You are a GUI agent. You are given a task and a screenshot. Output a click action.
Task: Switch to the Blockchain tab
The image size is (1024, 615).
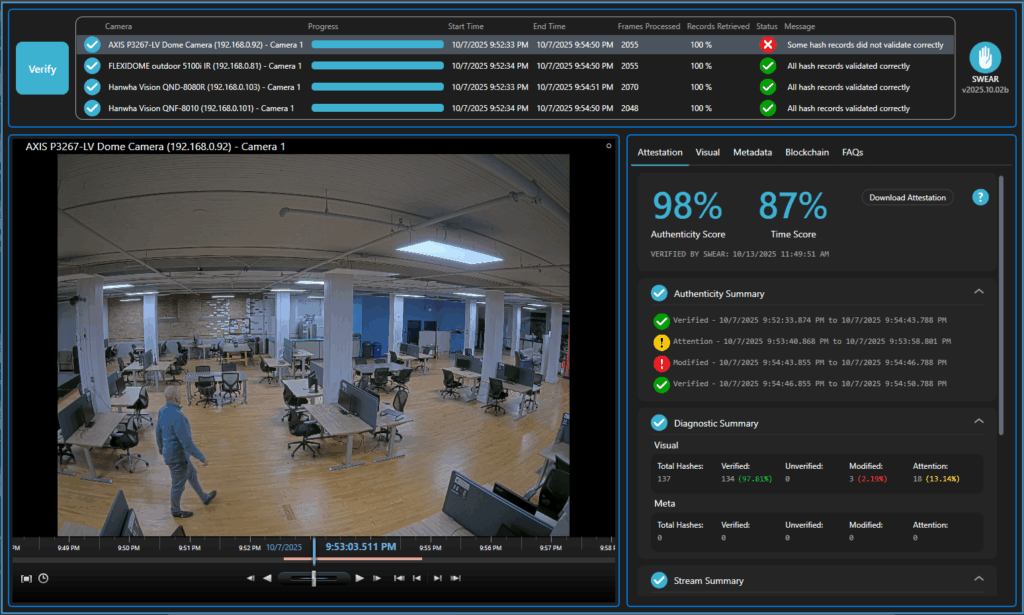tap(806, 153)
